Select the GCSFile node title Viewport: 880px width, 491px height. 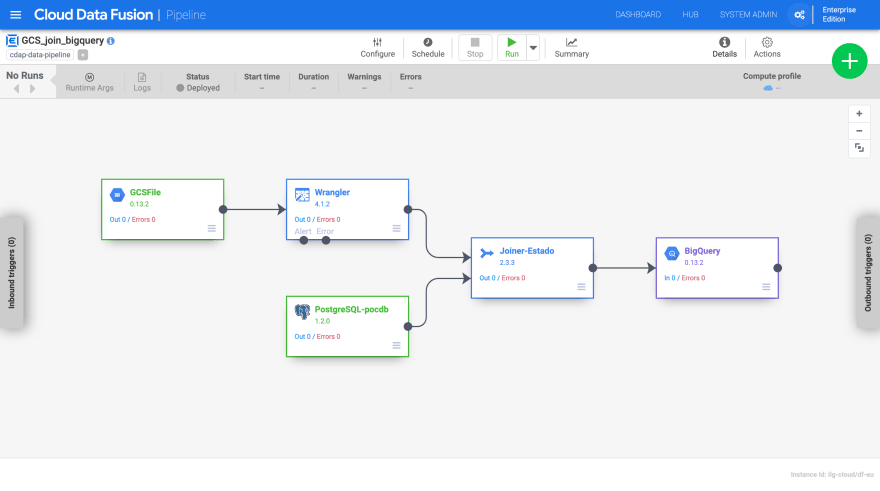tap(145, 192)
